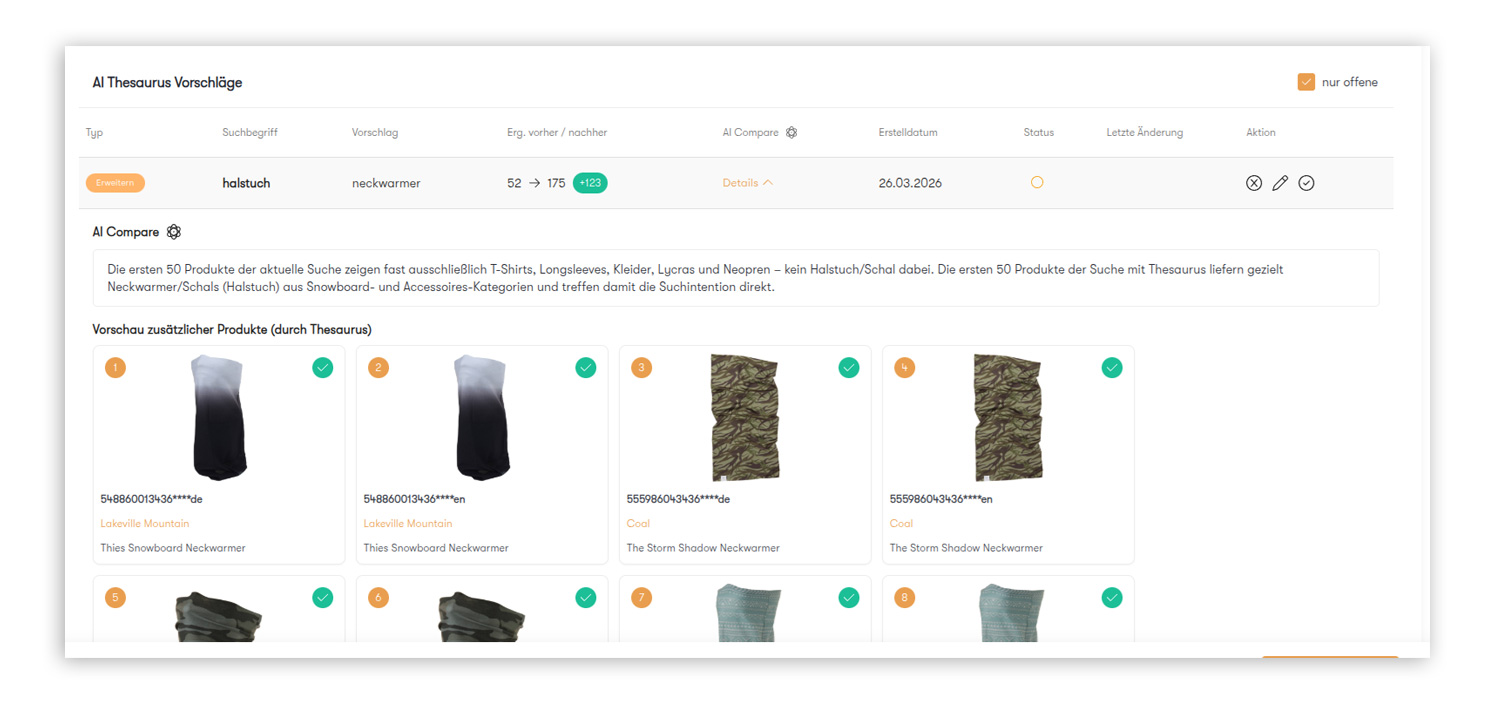This screenshot has height=702, width=1495.
Task: Click the number 7 badge on seventh product
Action: point(641,597)
